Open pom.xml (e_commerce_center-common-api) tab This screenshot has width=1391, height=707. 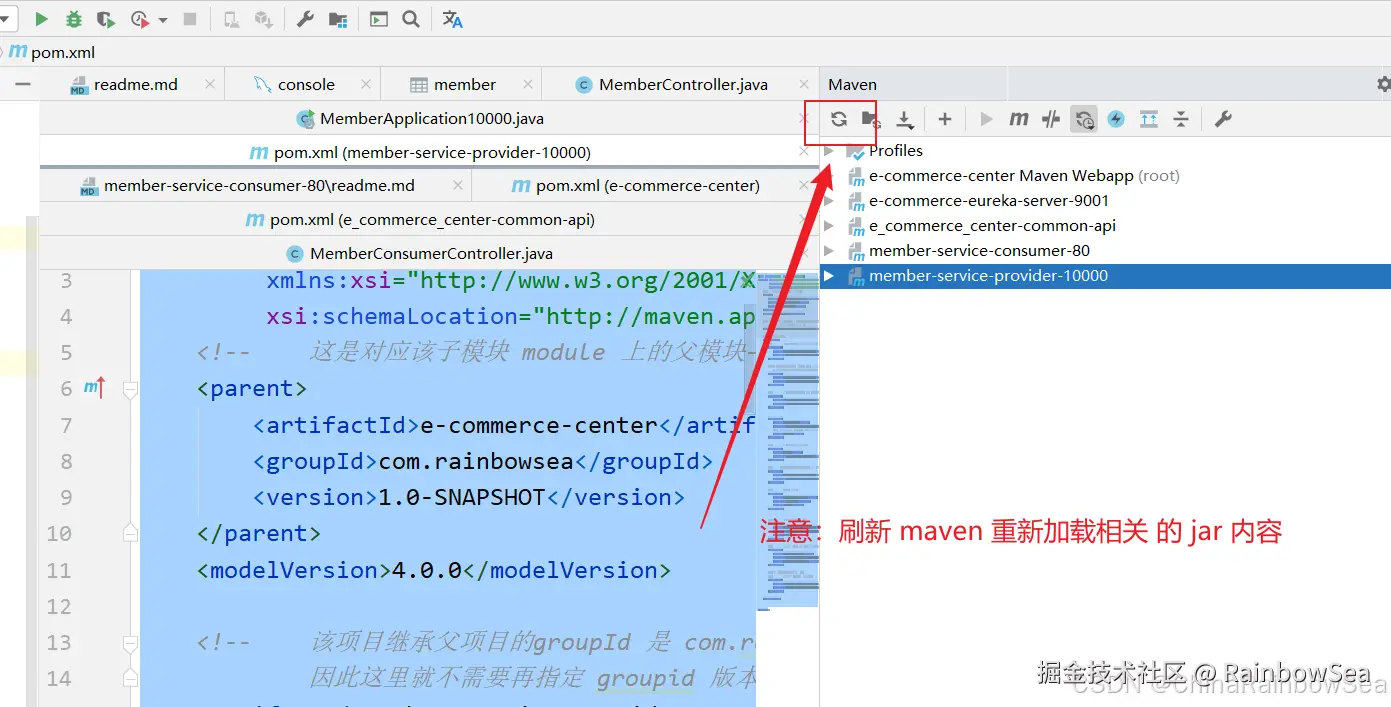(432, 219)
